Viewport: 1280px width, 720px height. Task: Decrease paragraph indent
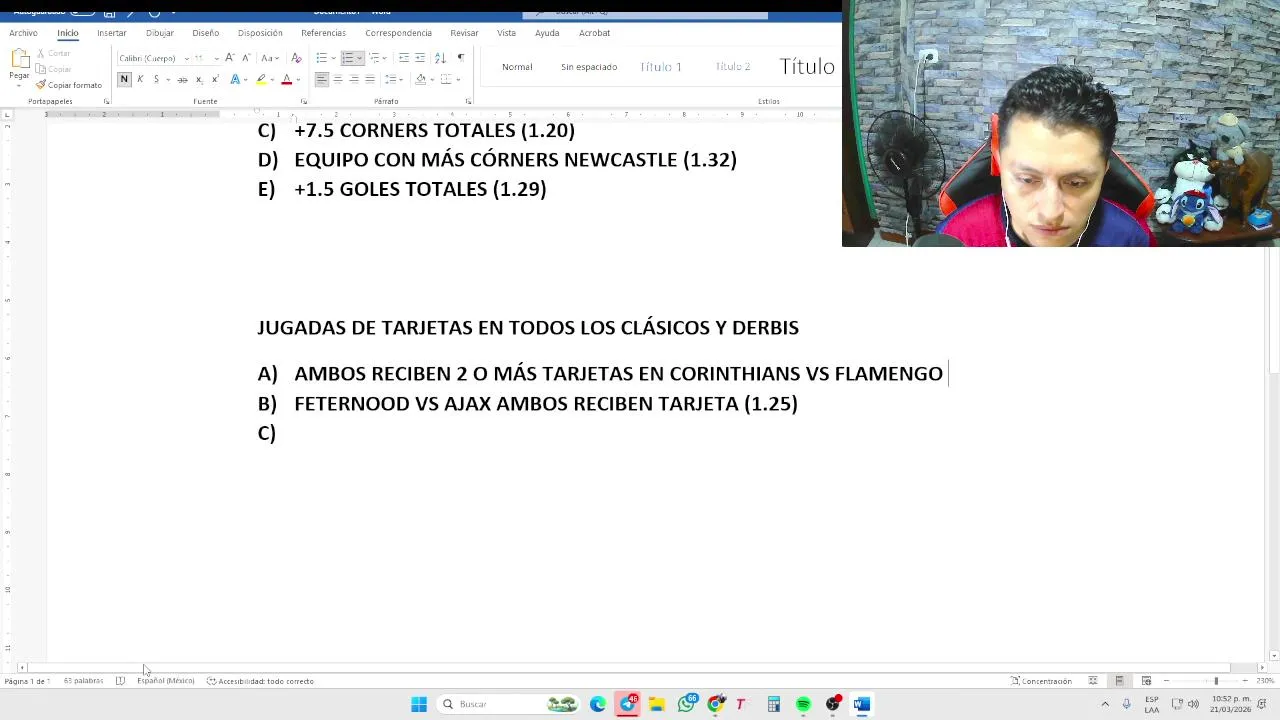(x=404, y=58)
